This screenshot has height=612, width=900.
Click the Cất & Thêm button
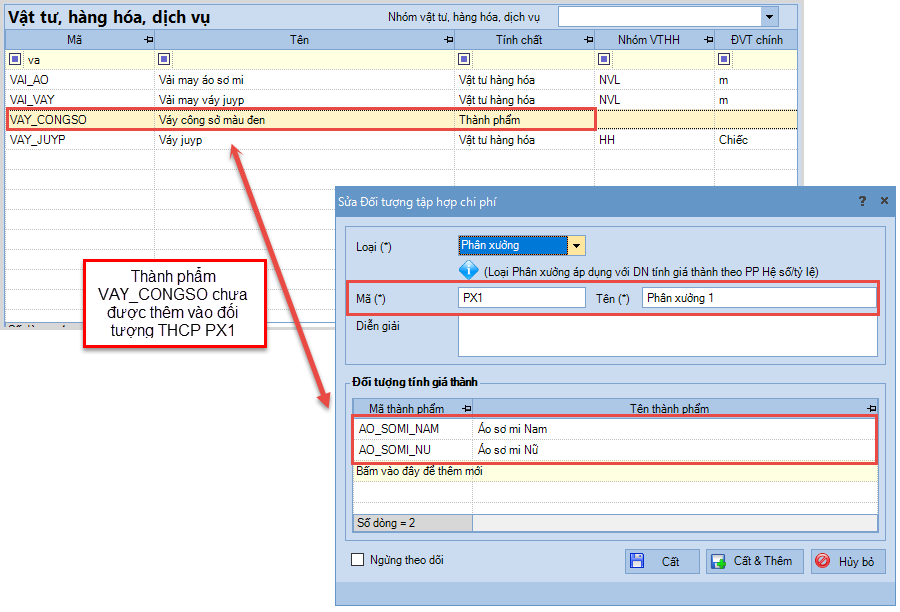pos(754,561)
